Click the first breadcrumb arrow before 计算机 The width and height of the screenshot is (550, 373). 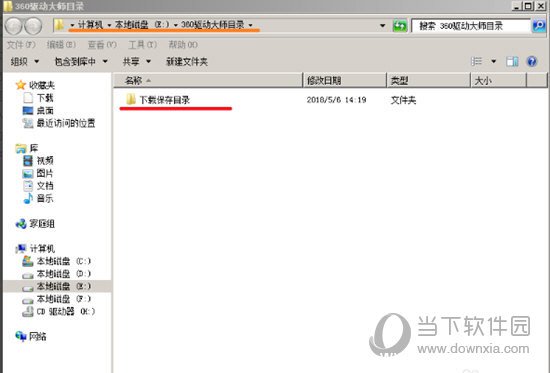point(72,25)
